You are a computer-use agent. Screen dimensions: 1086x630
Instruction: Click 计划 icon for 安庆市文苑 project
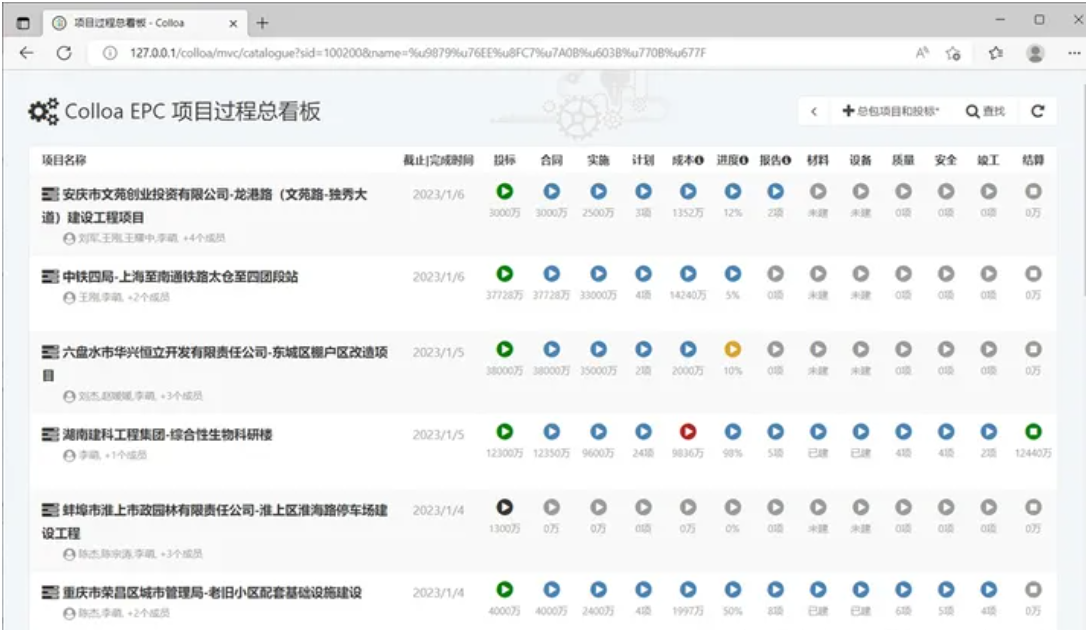[x=643, y=191]
